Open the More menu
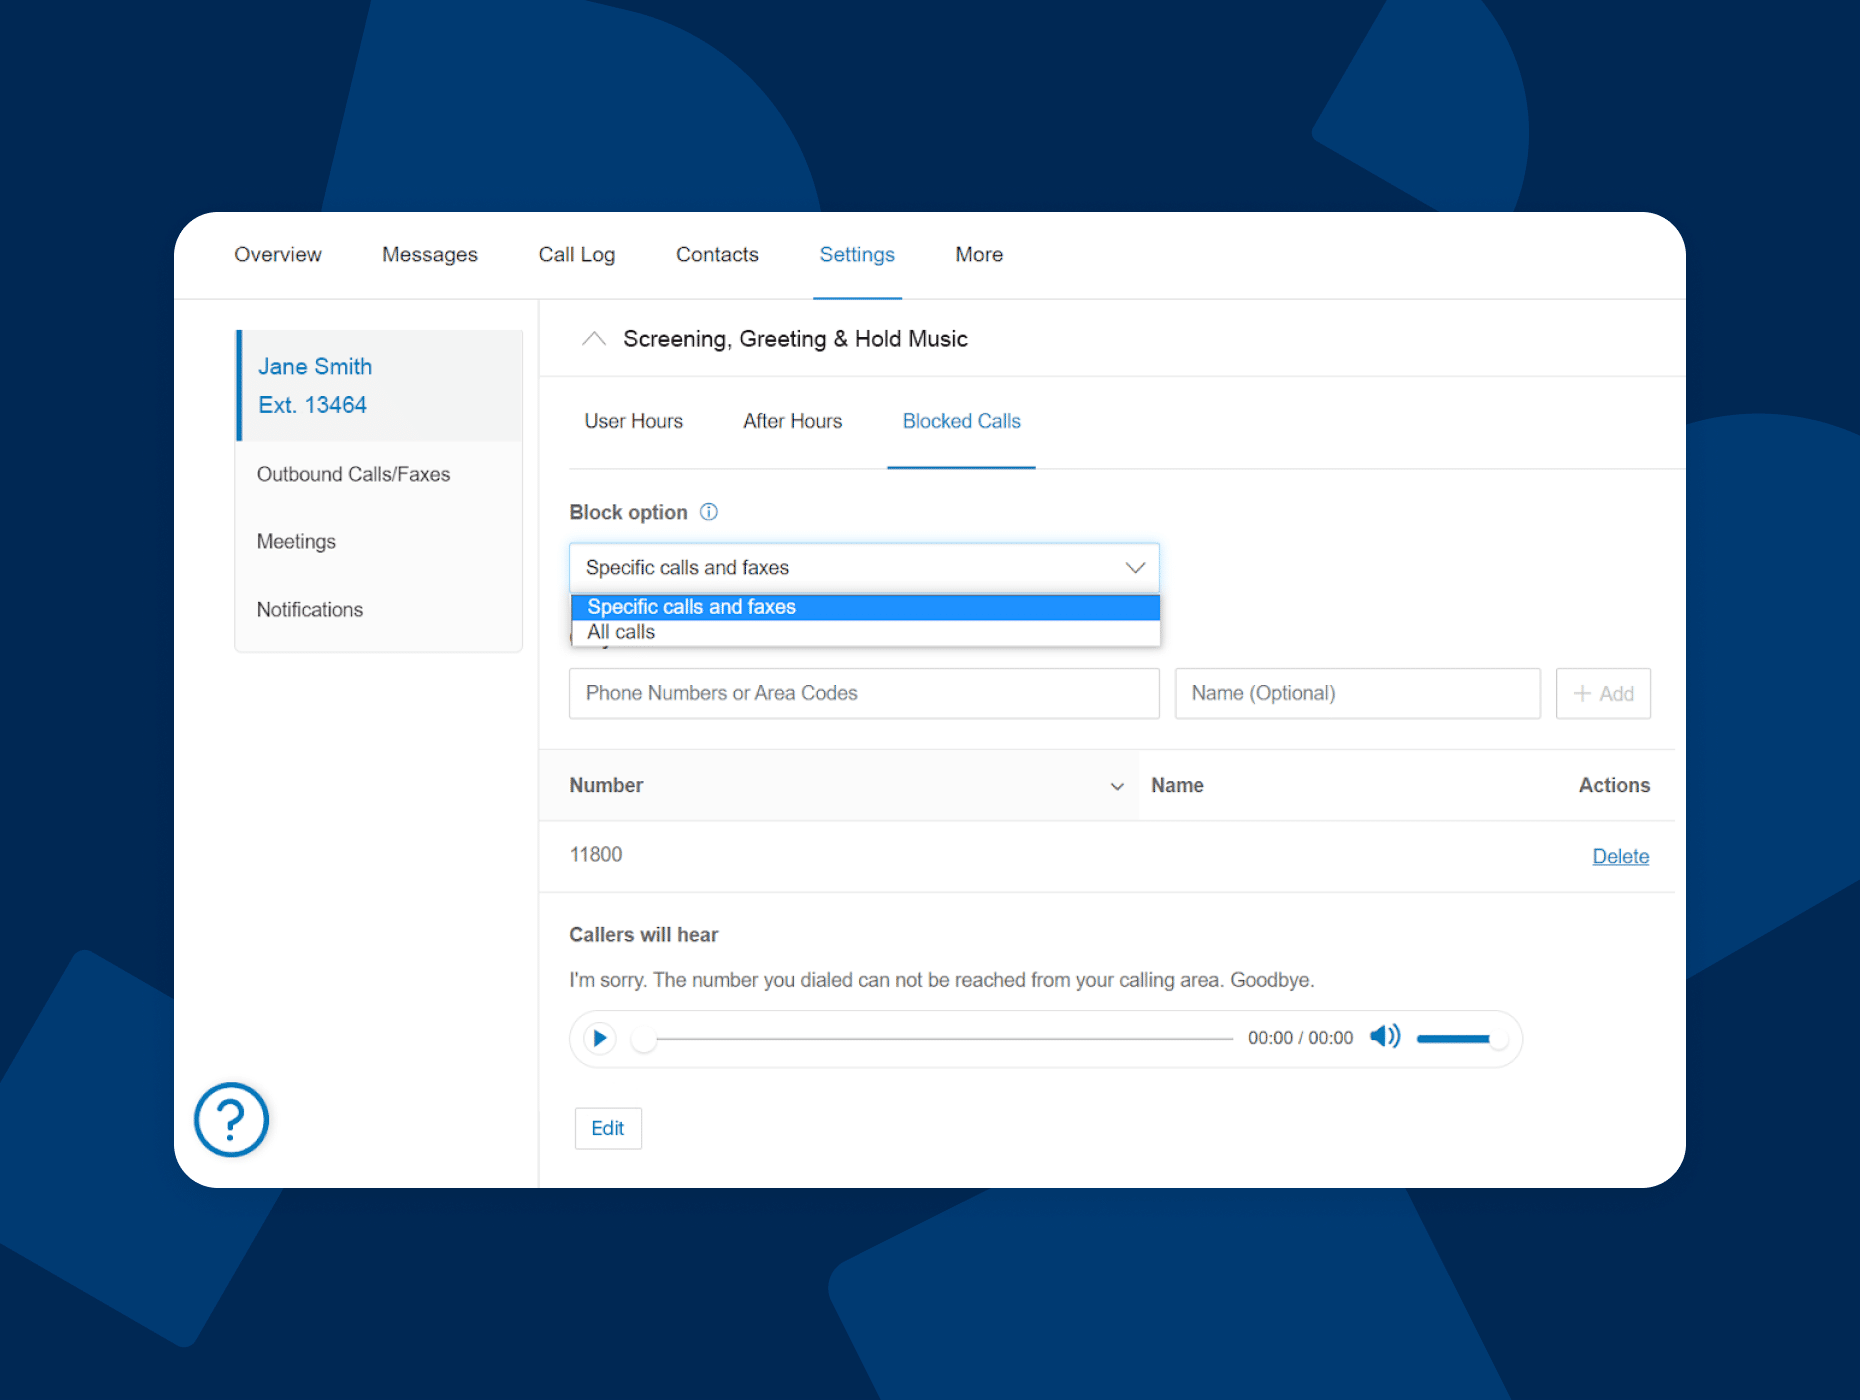Viewport: 1860px width, 1400px height. click(978, 255)
